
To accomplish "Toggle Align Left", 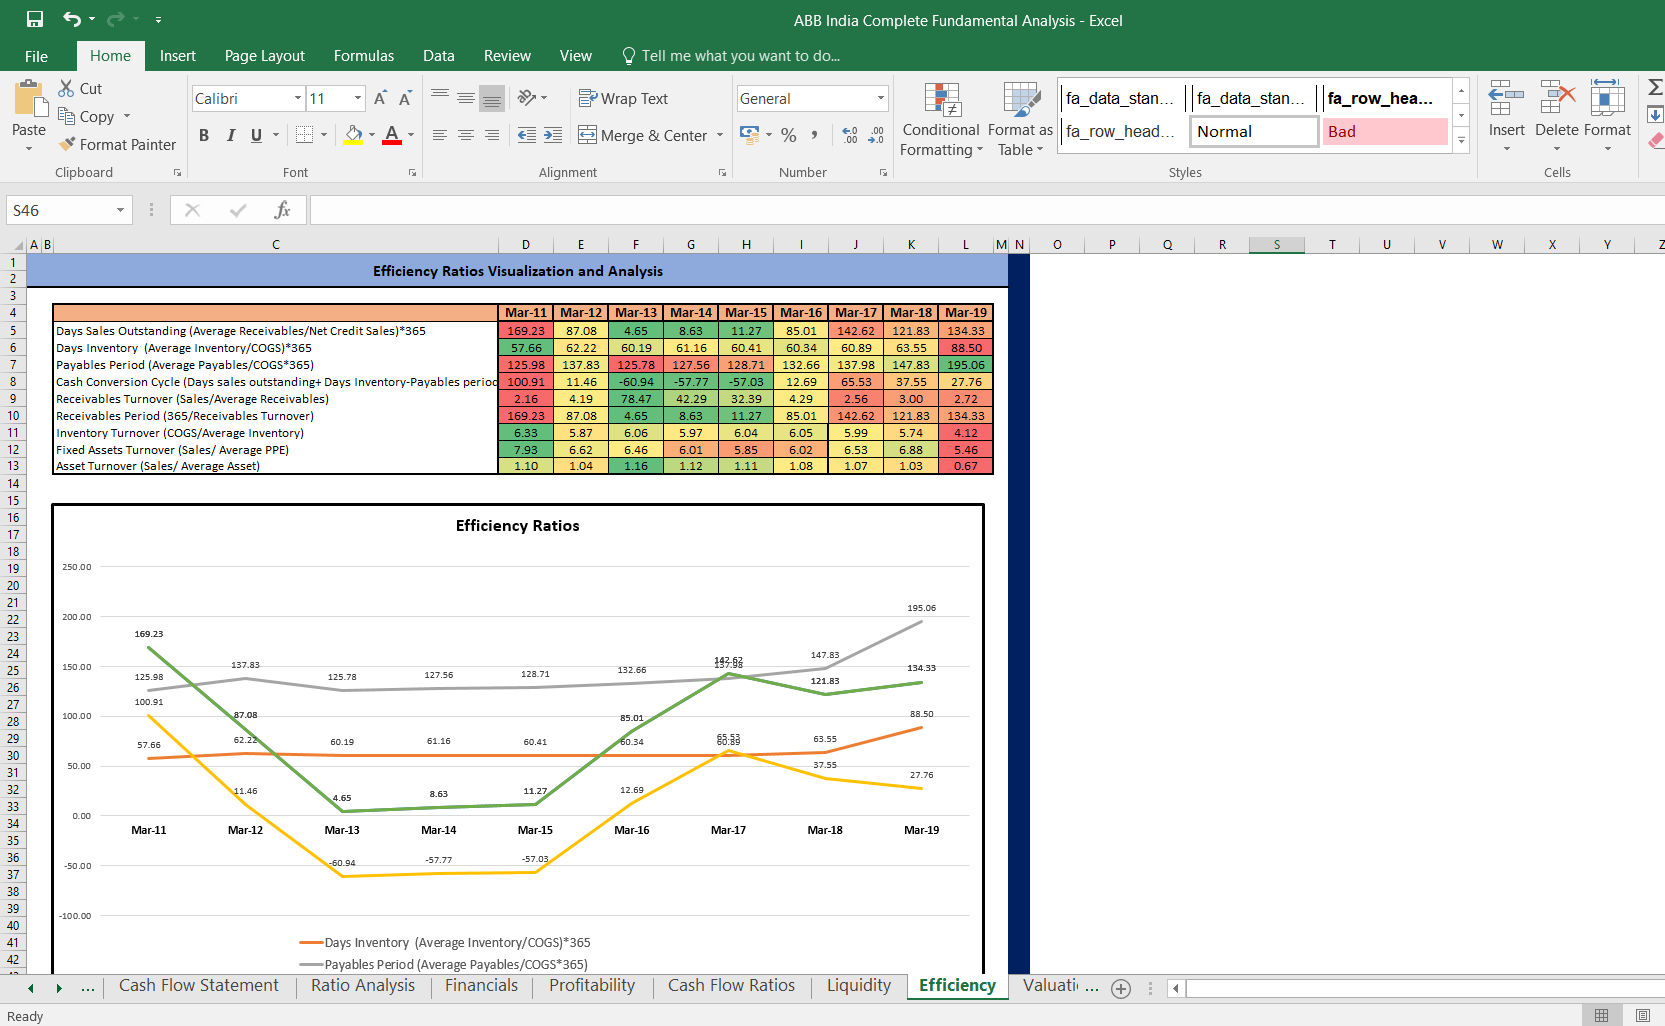I will click(440, 135).
